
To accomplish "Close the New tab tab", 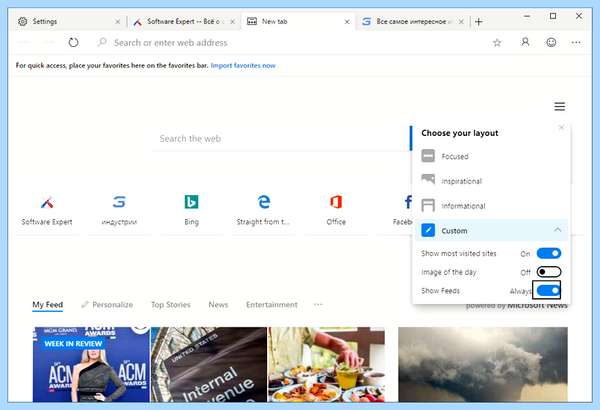I will [347, 22].
